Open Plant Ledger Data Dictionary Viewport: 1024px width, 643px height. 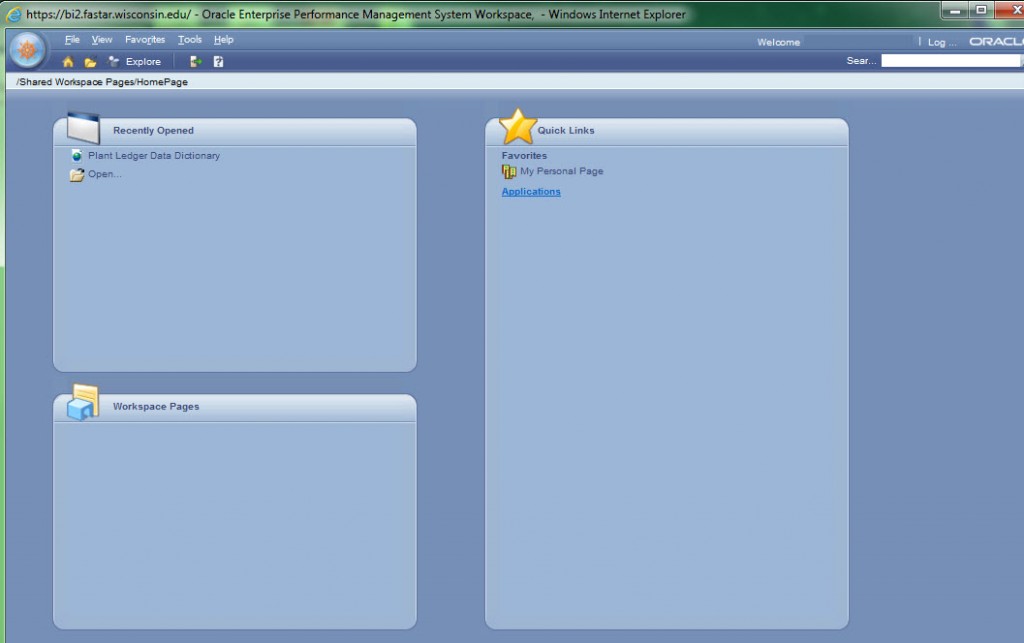click(153, 156)
